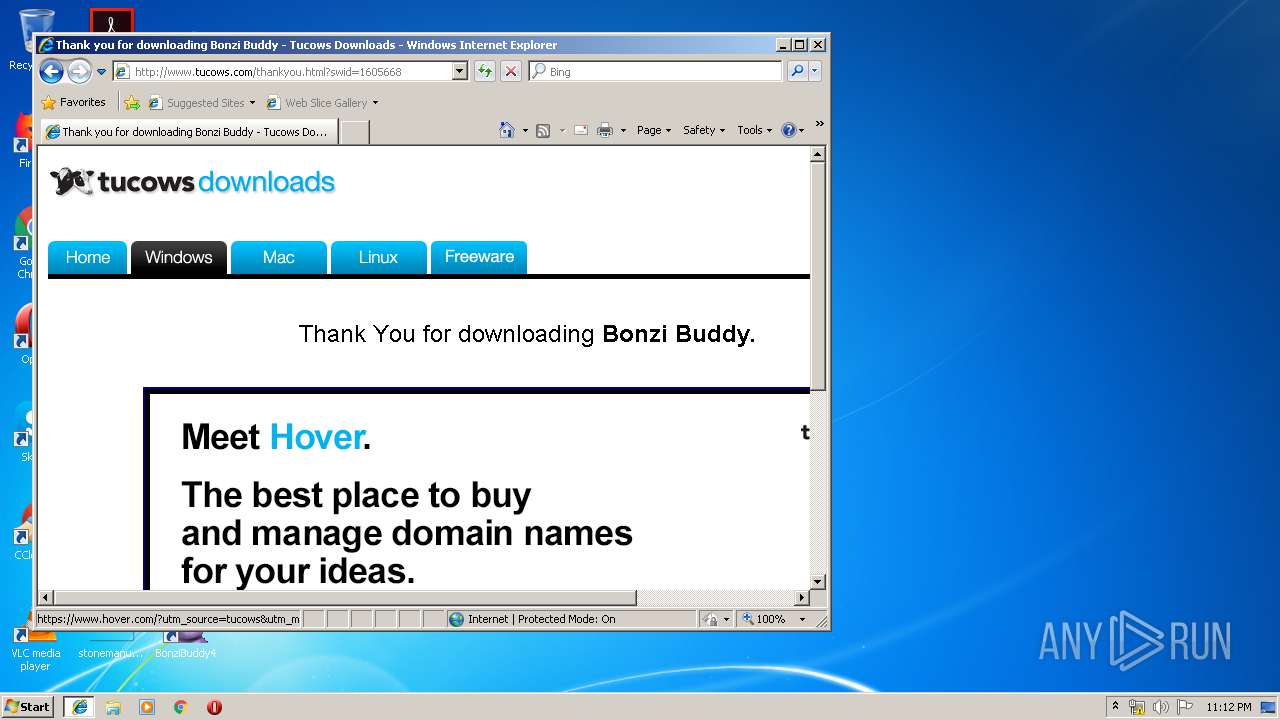Launch Chrome from the taskbar
The height and width of the screenshot is (720, 1280).
(181, 707)
